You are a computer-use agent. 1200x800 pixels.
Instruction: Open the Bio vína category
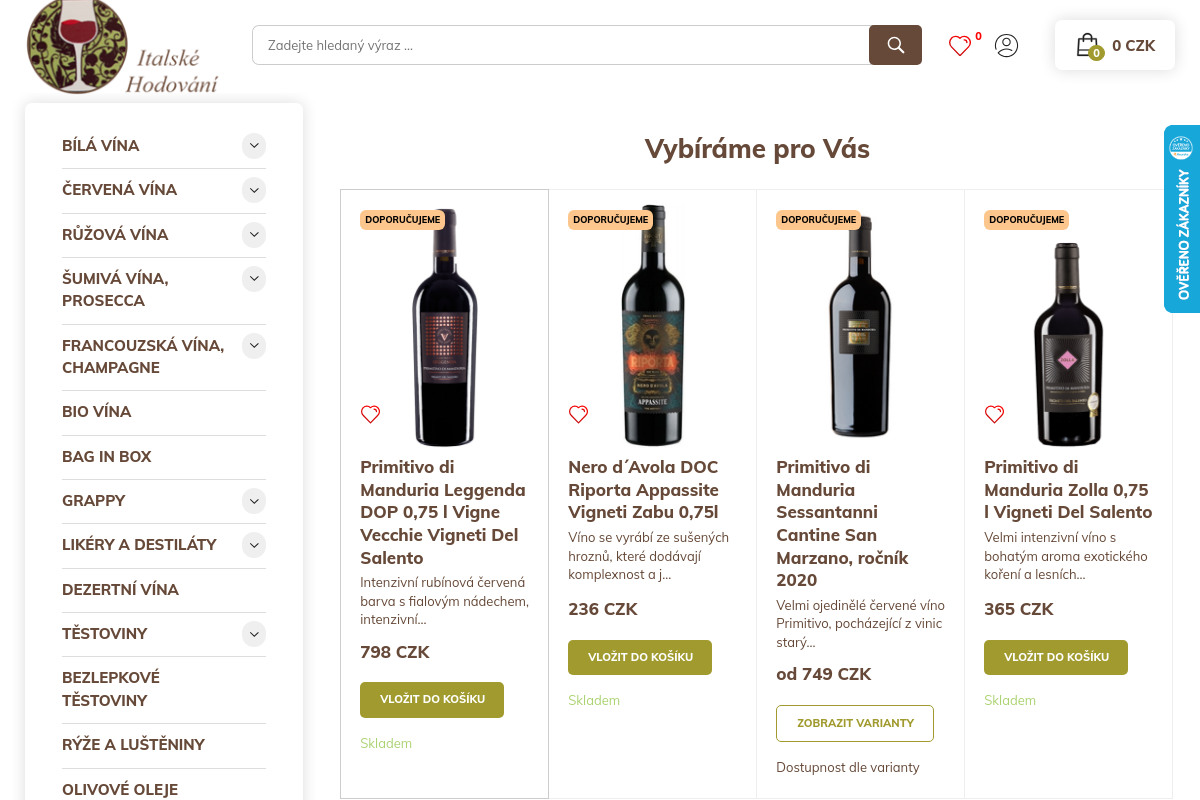coord(97,412)
